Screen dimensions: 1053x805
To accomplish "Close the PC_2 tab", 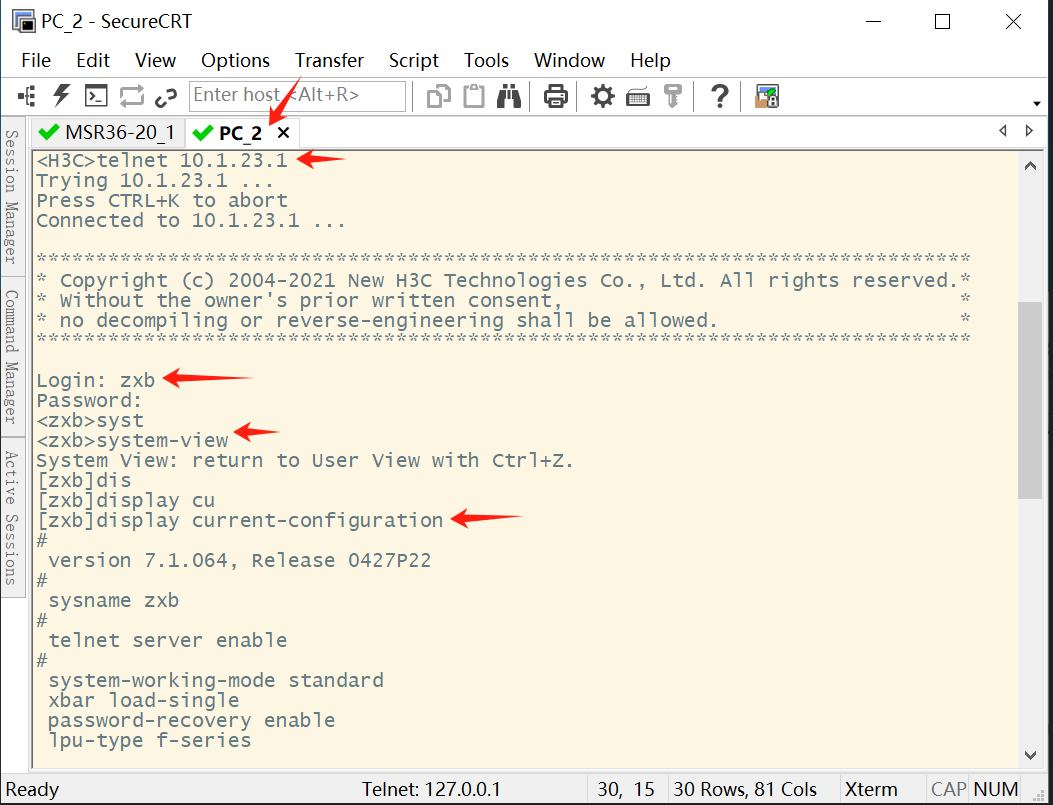I will coord(283,133).
